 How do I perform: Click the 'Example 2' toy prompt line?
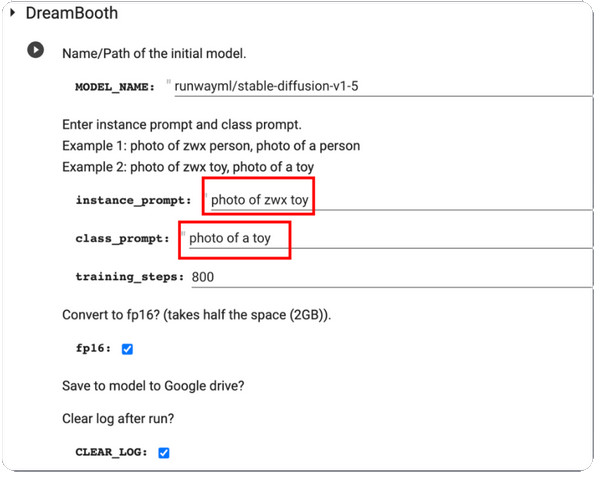(x=188, y=167)
